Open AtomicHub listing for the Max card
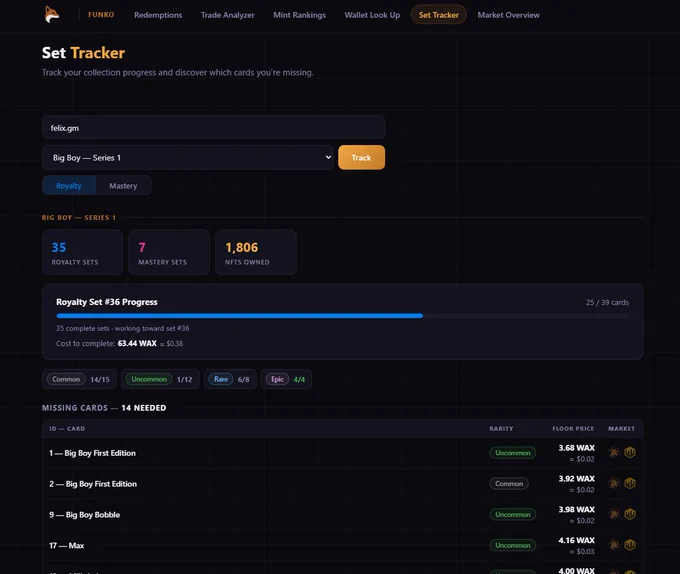Viewport: 680px width, 574px height. 614,545
